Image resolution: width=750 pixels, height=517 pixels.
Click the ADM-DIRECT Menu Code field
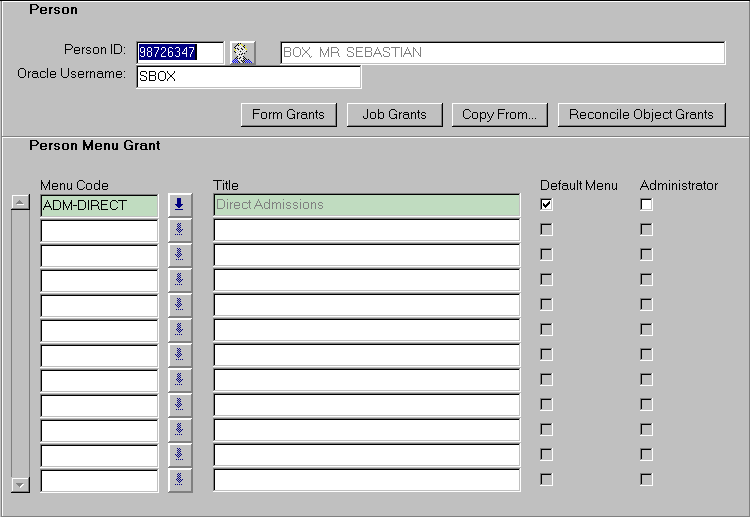coord(99,205)
